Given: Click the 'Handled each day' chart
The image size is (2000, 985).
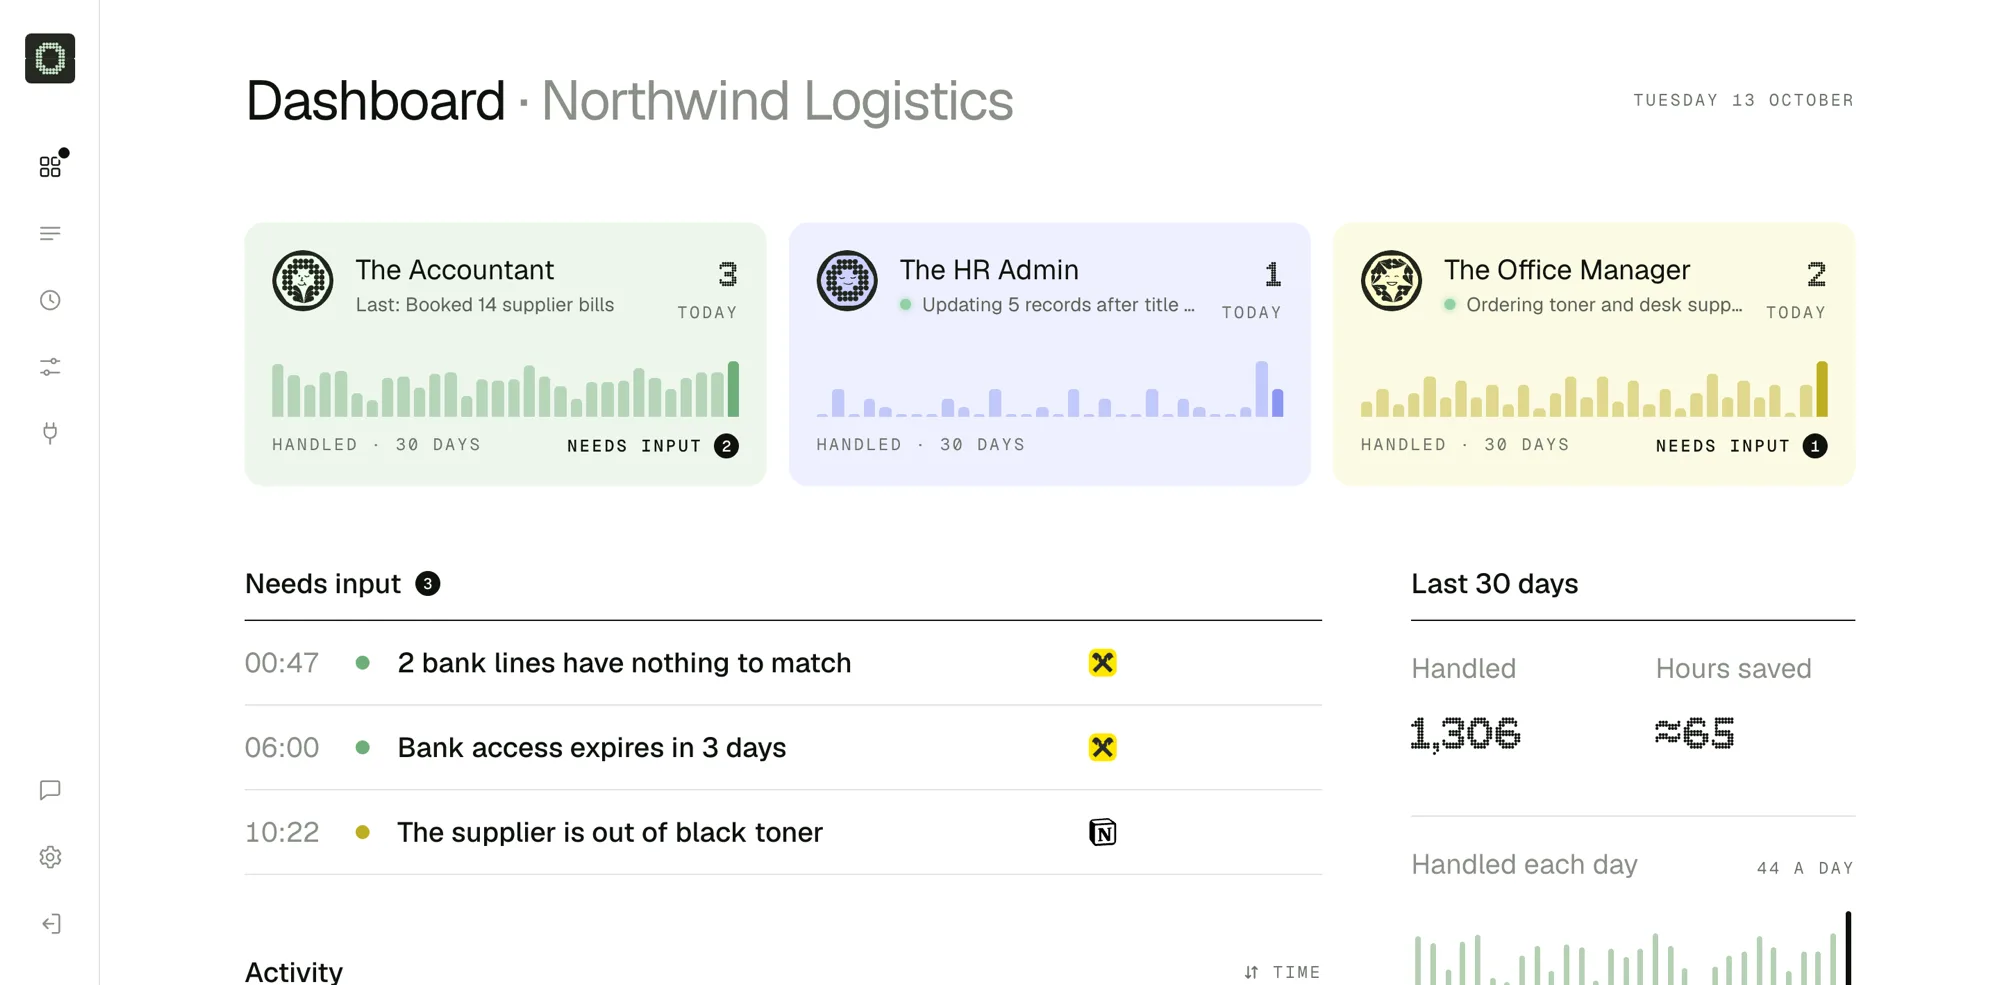Looking at the screenshot, I should click(x=1632, y=947).
